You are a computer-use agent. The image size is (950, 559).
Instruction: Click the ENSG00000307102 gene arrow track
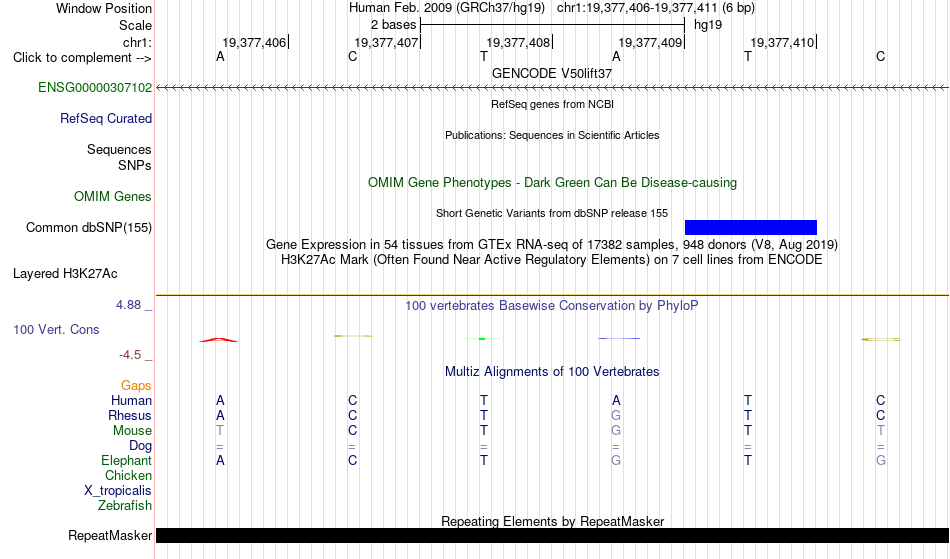point(553,88)
